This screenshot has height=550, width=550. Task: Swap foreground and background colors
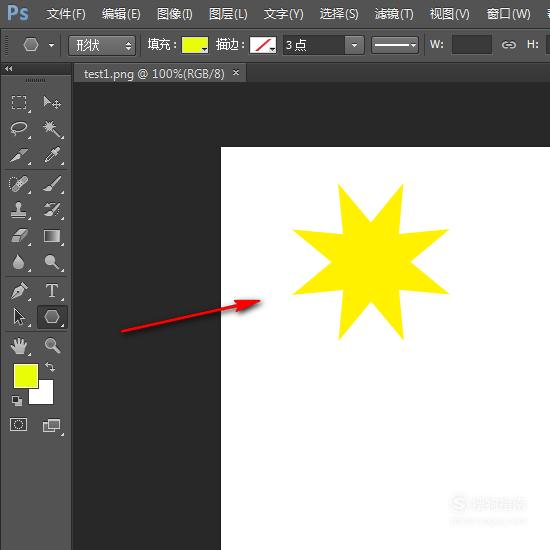50,367
